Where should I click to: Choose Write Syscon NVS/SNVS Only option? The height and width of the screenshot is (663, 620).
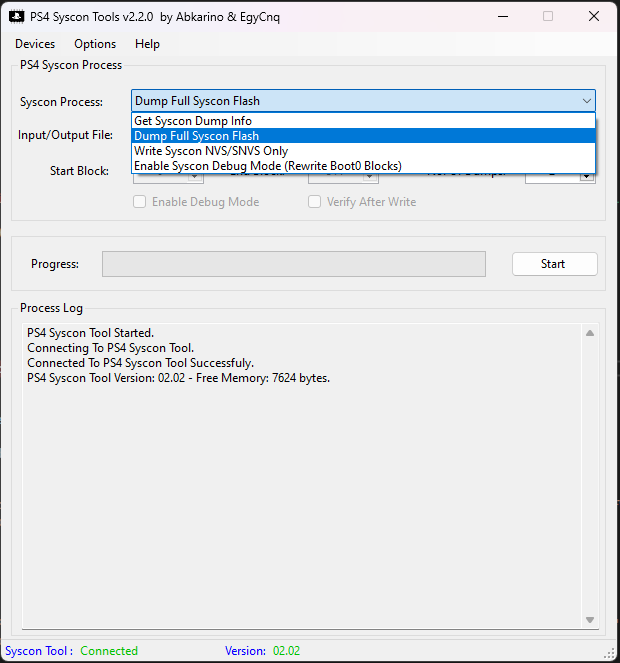pos(211,151)
